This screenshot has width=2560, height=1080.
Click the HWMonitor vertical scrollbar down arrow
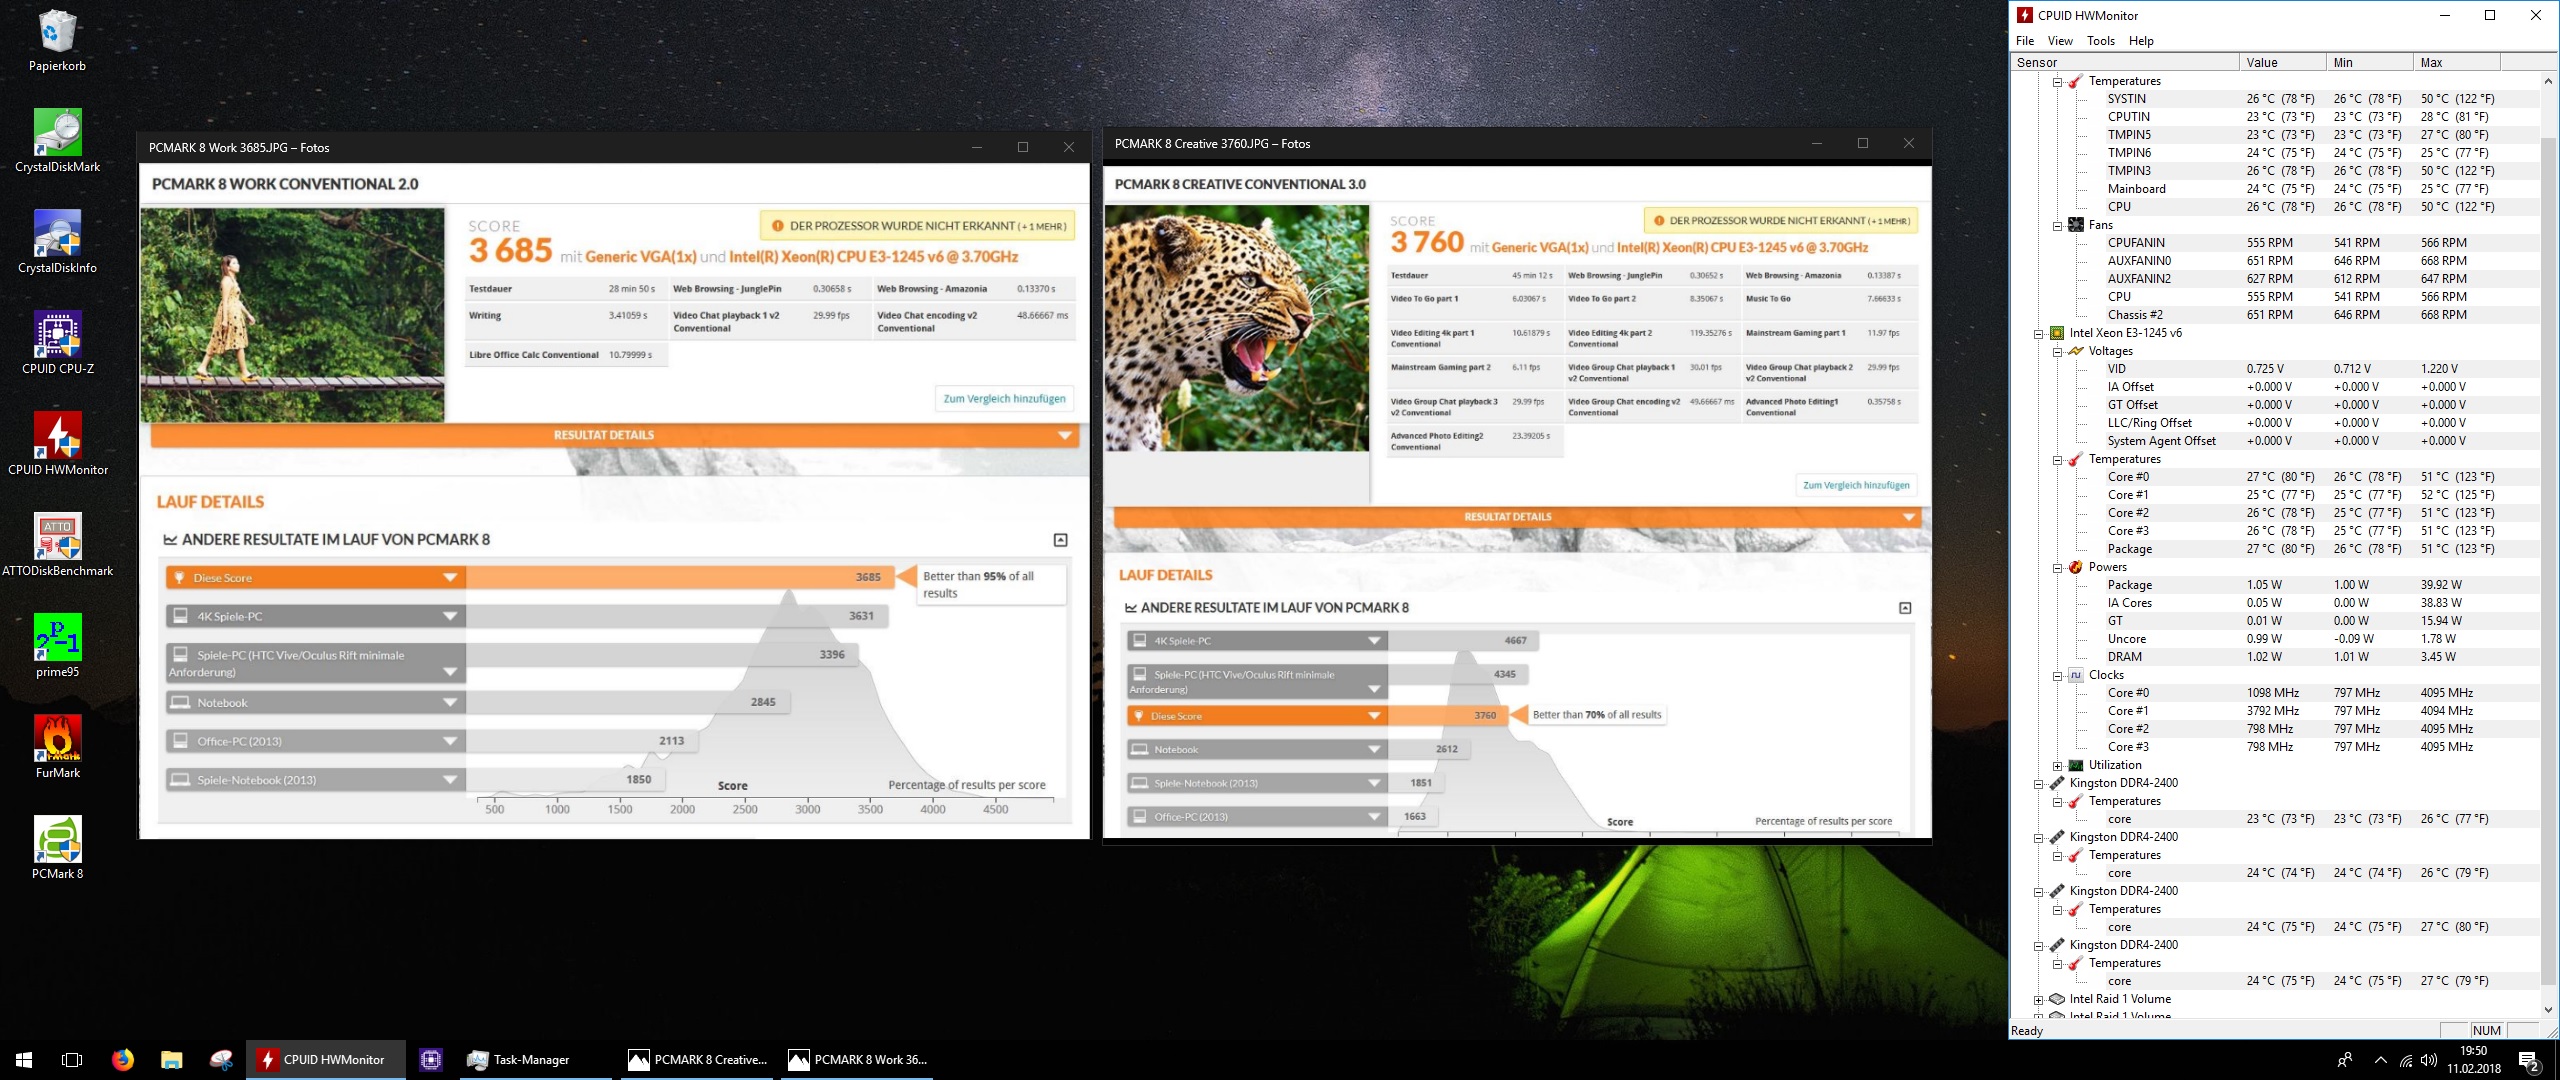(2547, 1009)
